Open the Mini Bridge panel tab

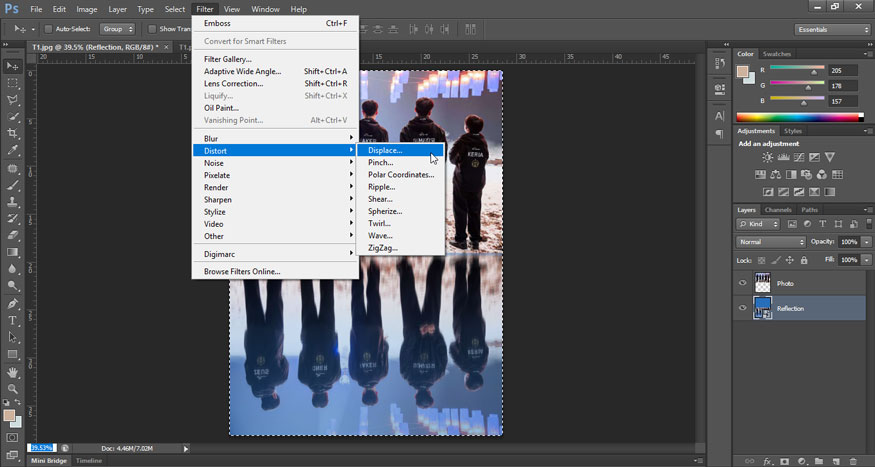[x=49, y=460]
